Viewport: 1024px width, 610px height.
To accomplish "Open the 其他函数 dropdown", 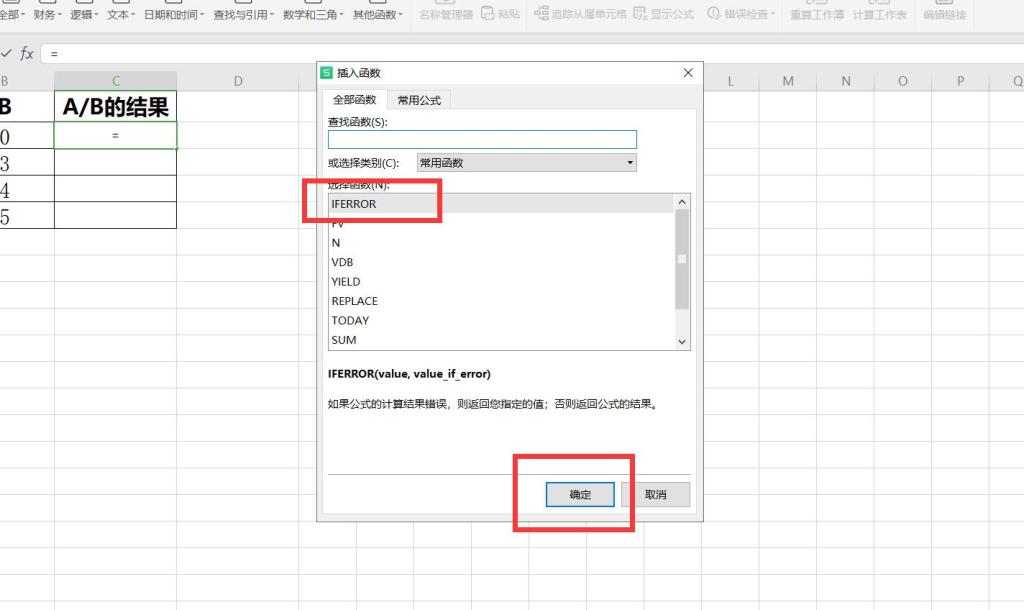I will point(374,14).
